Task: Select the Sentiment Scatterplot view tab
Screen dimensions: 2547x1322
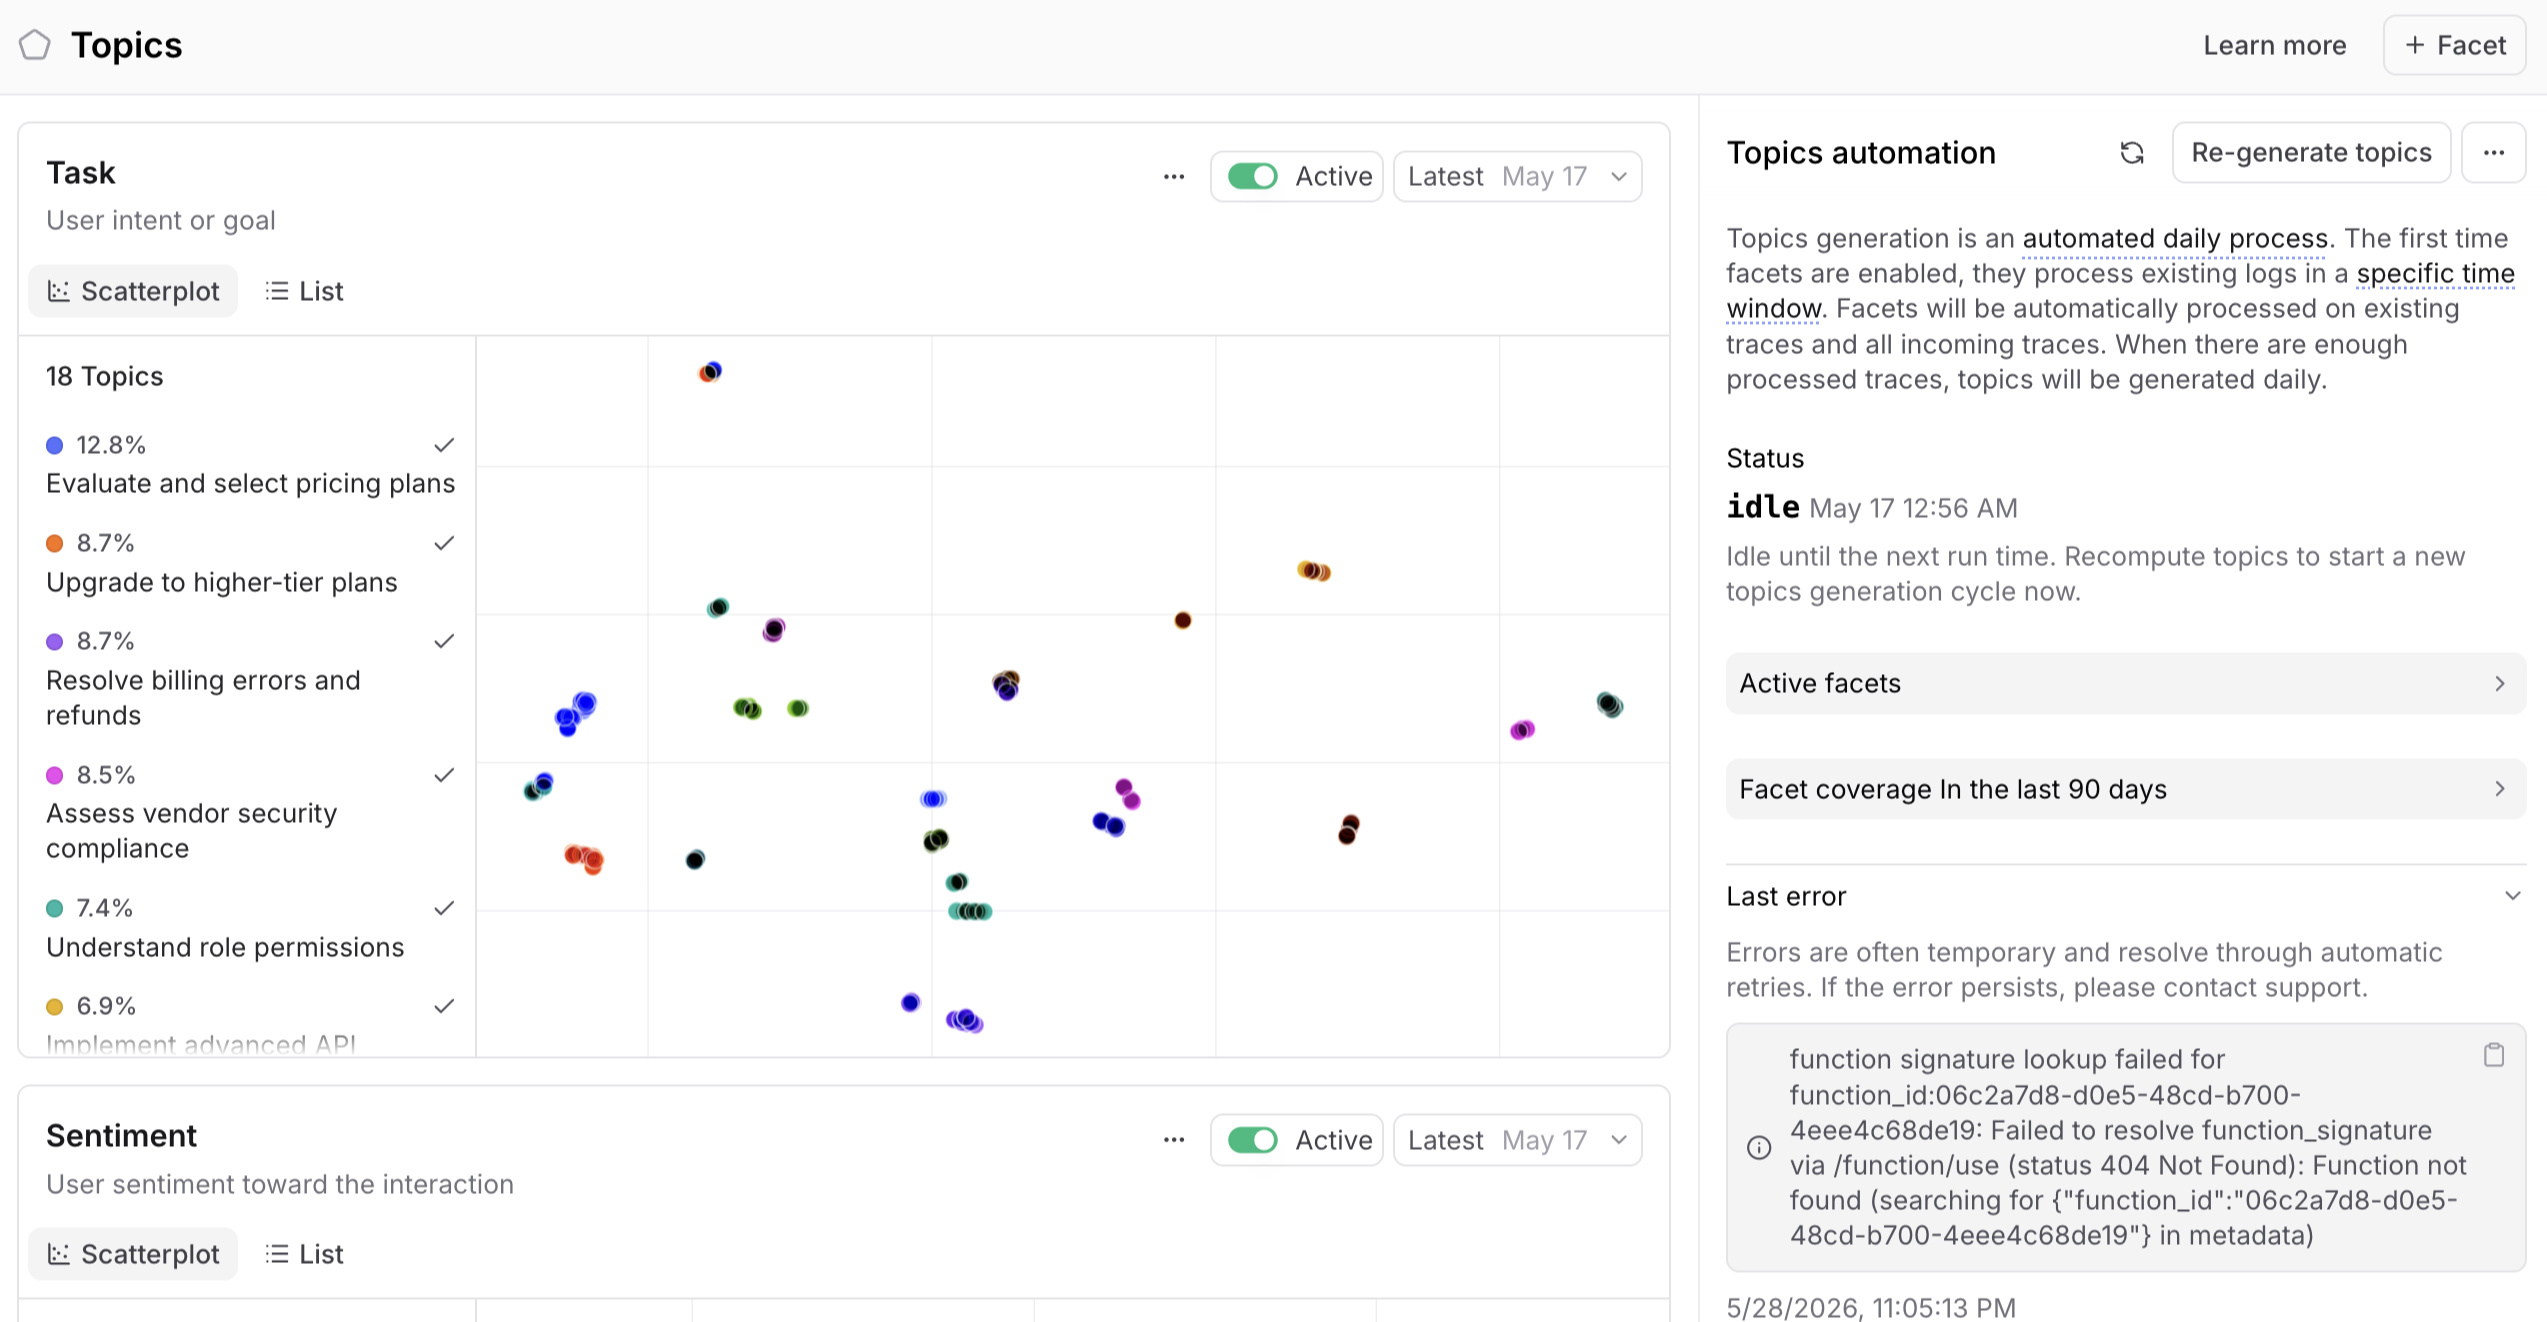Action: coord(133,1254)
